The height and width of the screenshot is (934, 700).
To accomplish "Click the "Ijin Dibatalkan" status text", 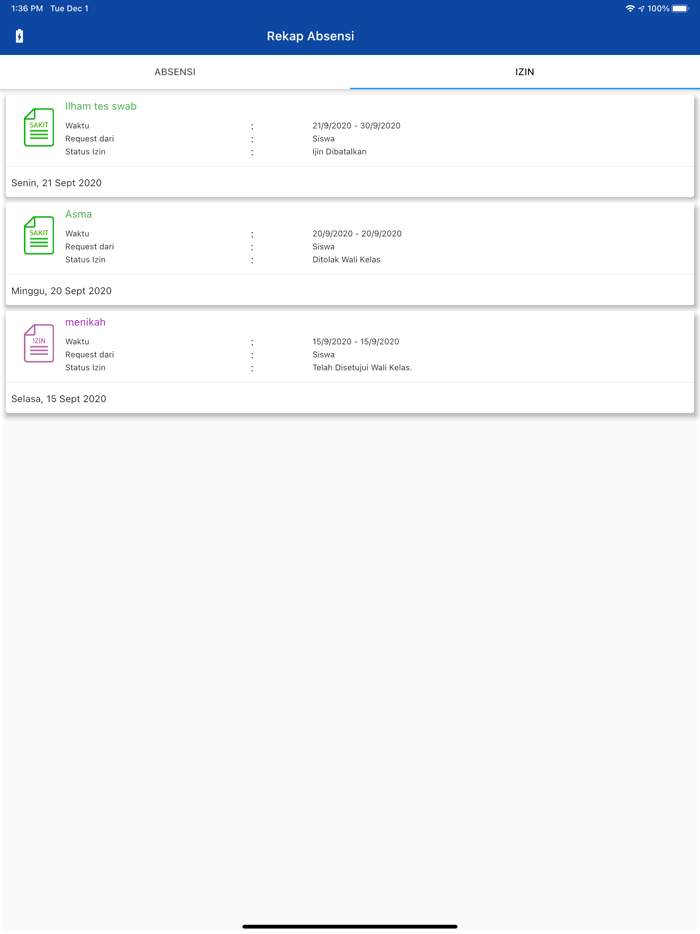I will (x=340, y=152).
